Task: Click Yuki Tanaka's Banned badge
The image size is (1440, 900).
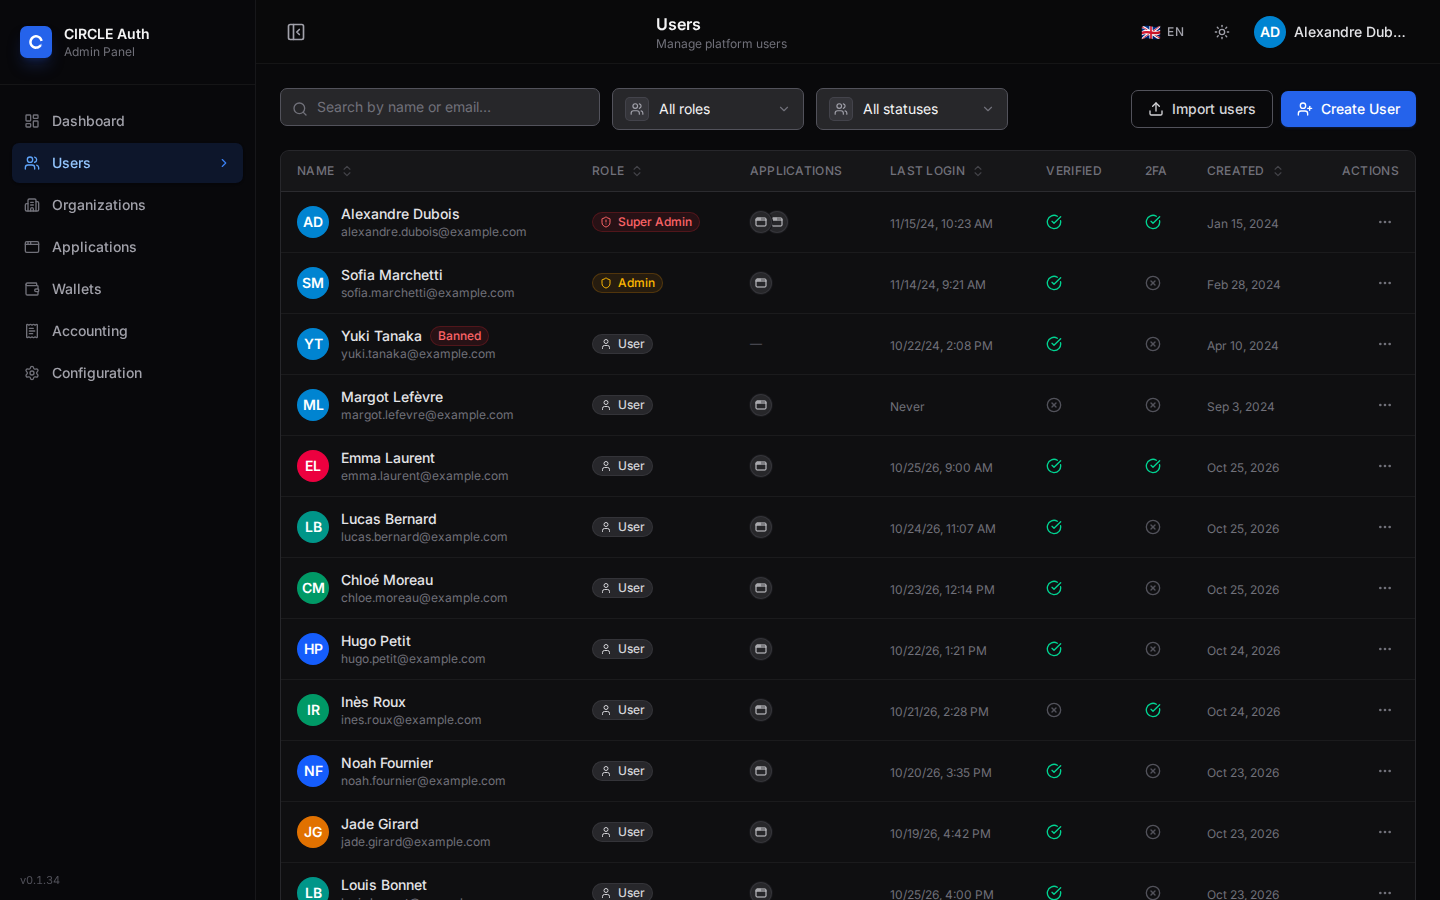Action: tap(460, 336)
